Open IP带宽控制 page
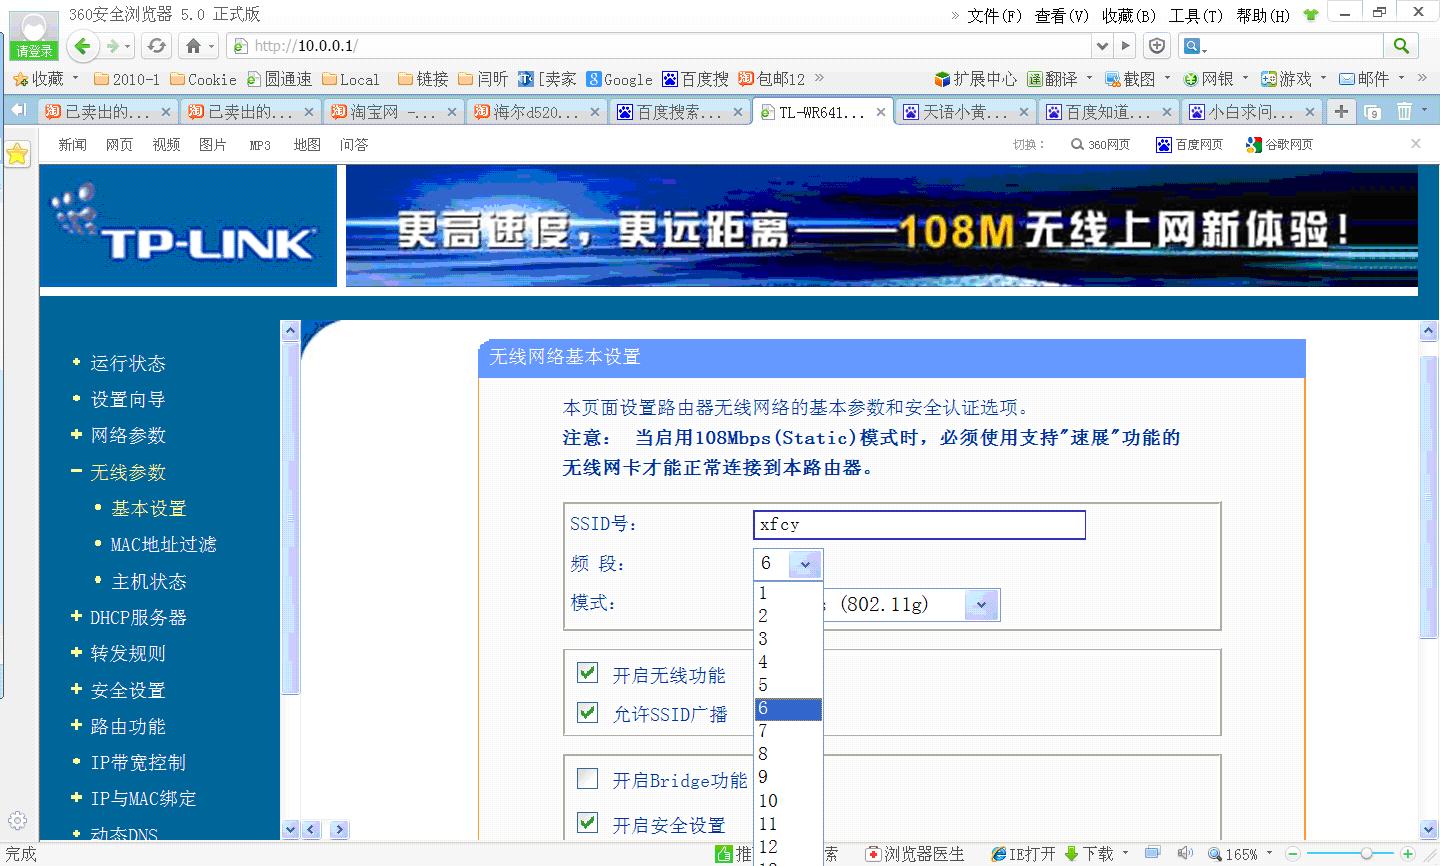This screenshot has height=866, width=1440. [138, 762]
